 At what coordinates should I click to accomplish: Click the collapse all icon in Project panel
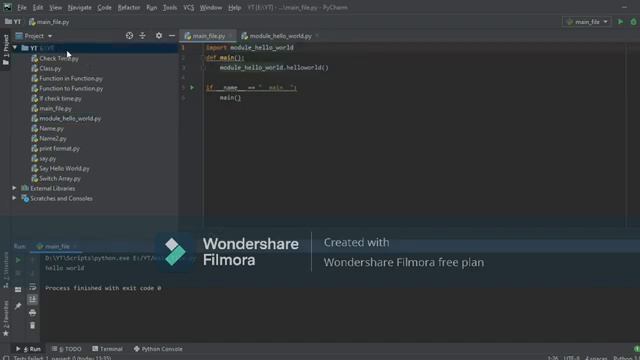142,36
